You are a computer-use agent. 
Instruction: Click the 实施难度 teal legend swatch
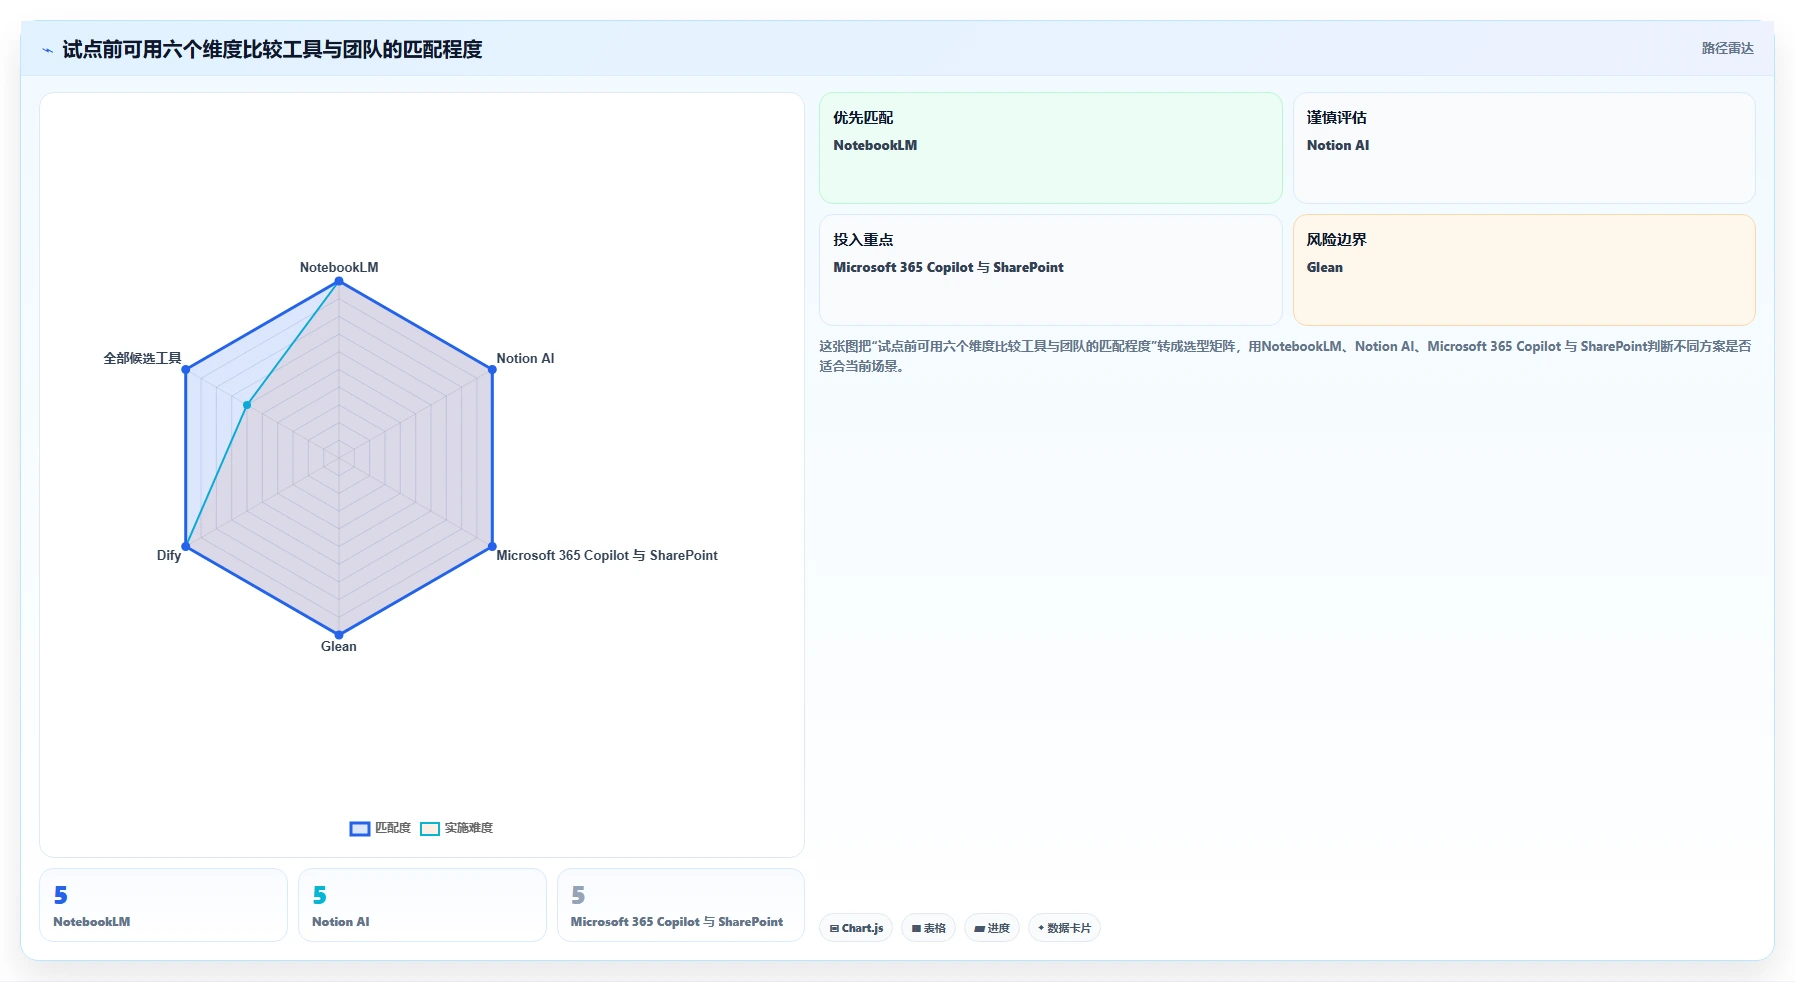430,828
